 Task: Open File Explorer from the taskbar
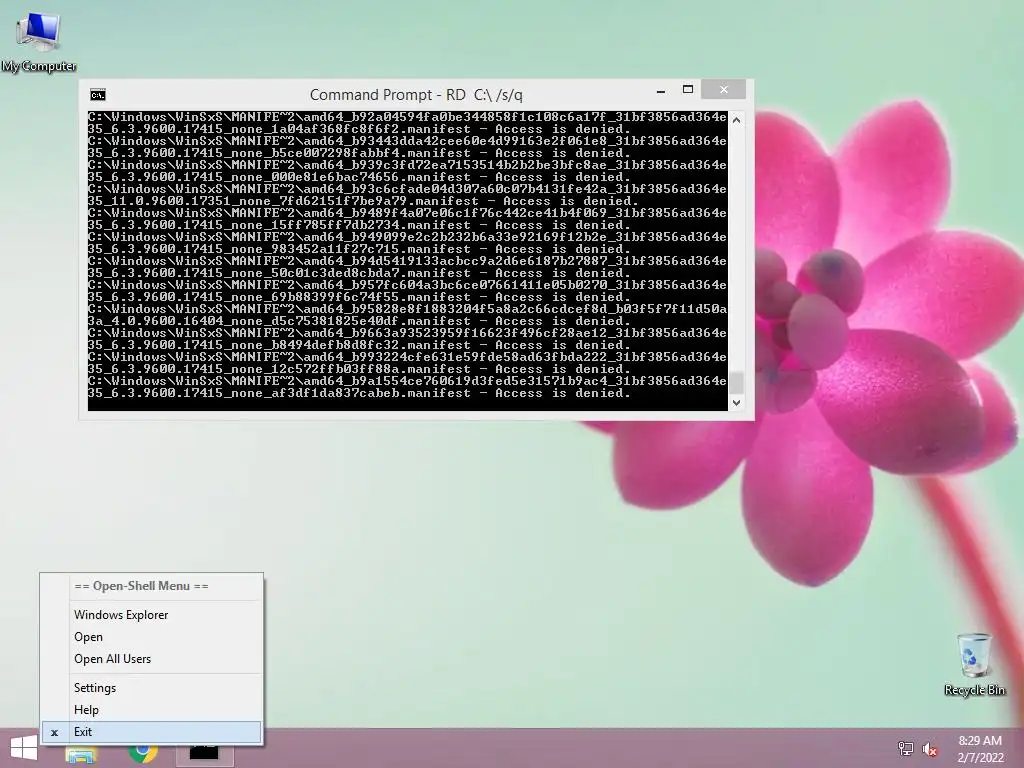pyautogui.click(x=81, y=754)
